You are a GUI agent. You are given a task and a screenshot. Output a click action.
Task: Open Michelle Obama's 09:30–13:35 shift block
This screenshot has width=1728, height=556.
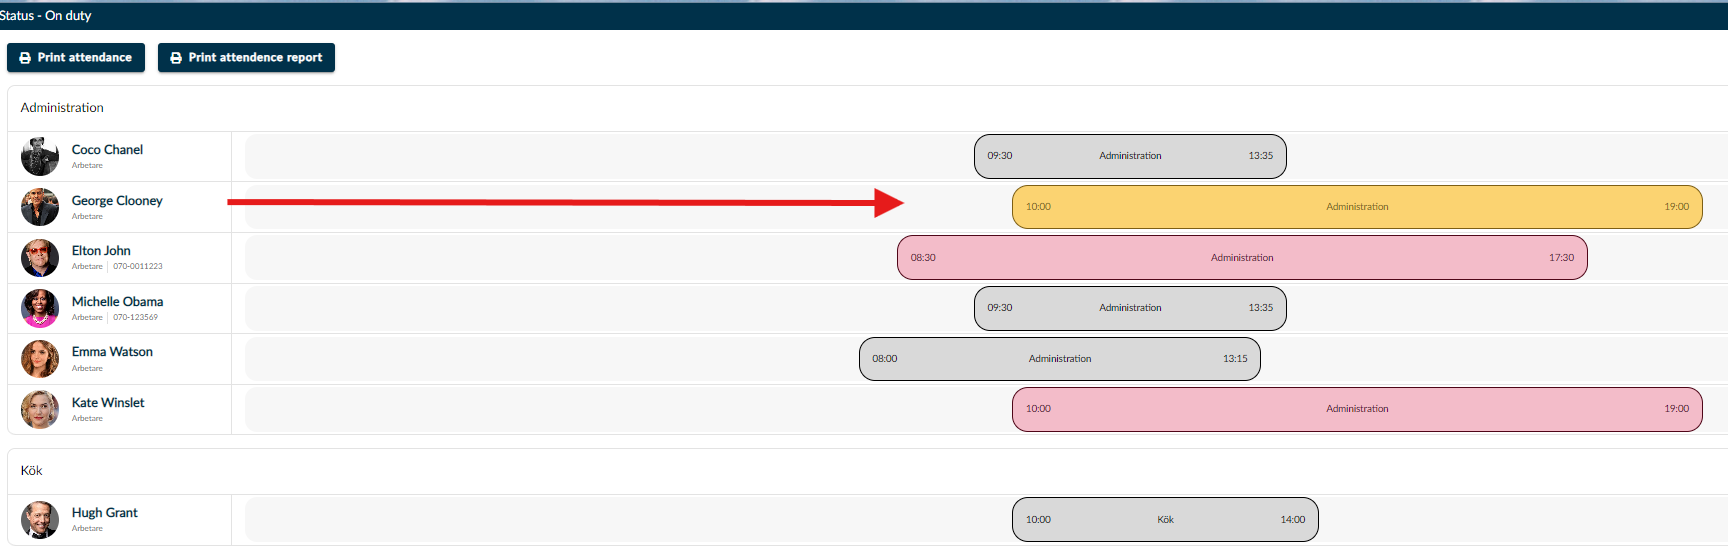[1129, 308]
